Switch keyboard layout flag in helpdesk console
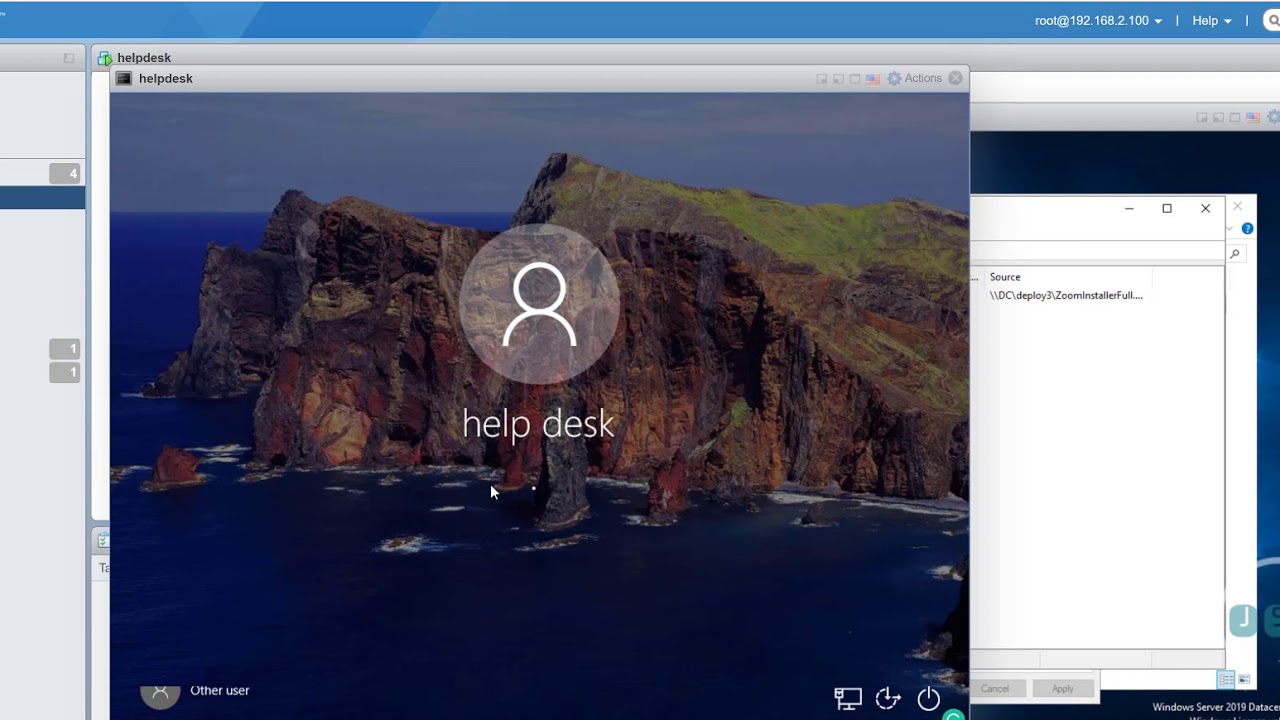 click(872, 79)
